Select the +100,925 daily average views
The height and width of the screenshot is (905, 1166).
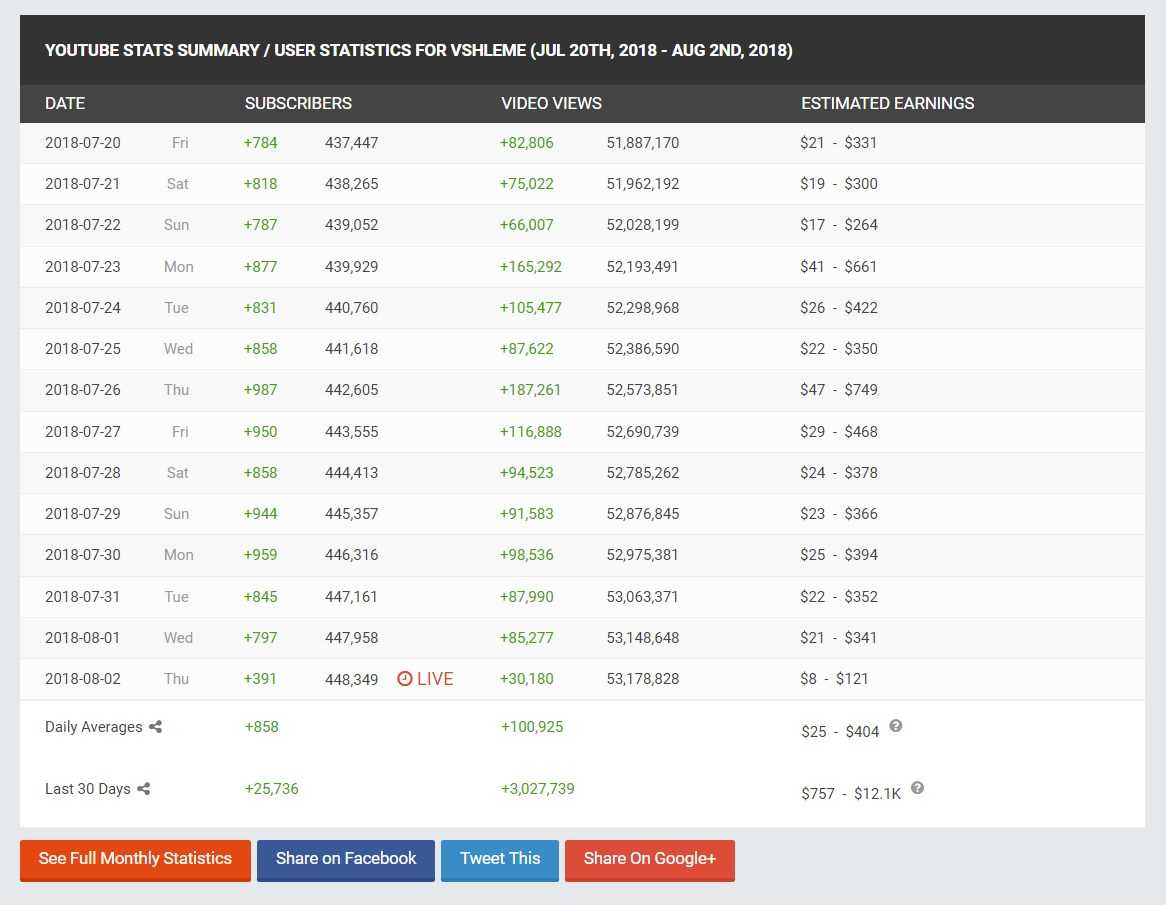(x=532, y=727)
